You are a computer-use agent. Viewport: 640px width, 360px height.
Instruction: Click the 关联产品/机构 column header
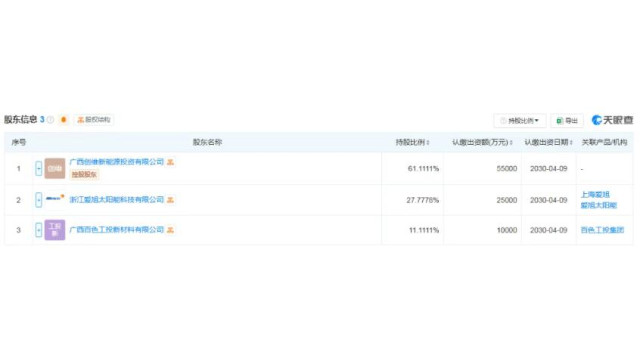[604, 142]
